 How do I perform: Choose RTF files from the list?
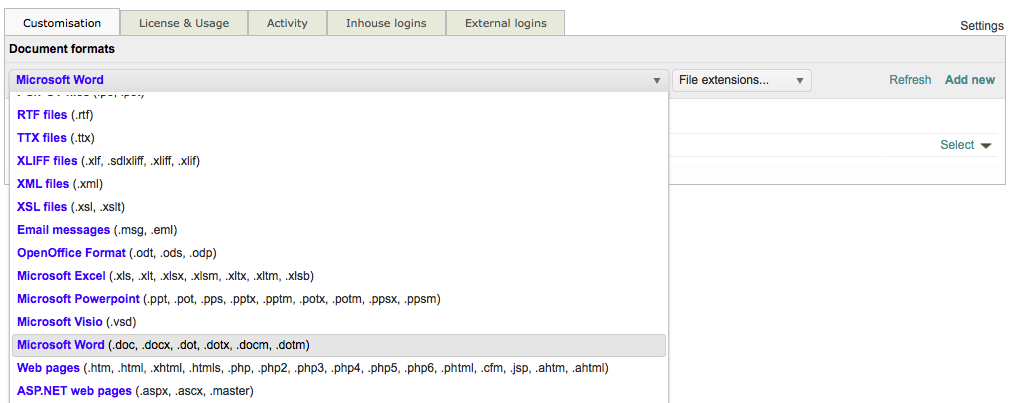[56, 115]
